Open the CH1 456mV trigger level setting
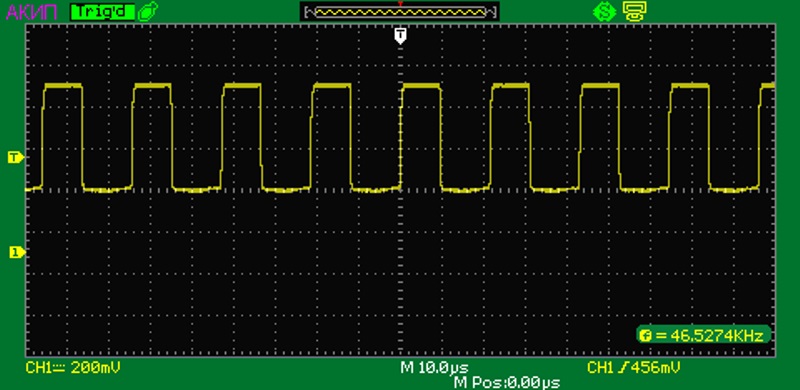 click(x=633, y=368)
